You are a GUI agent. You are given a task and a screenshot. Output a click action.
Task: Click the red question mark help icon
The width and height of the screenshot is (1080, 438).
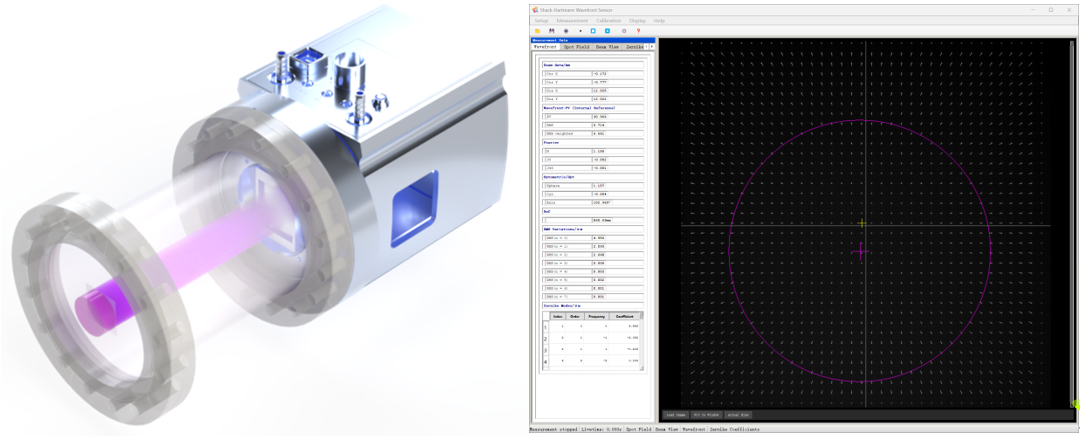[x=639, y=31]
